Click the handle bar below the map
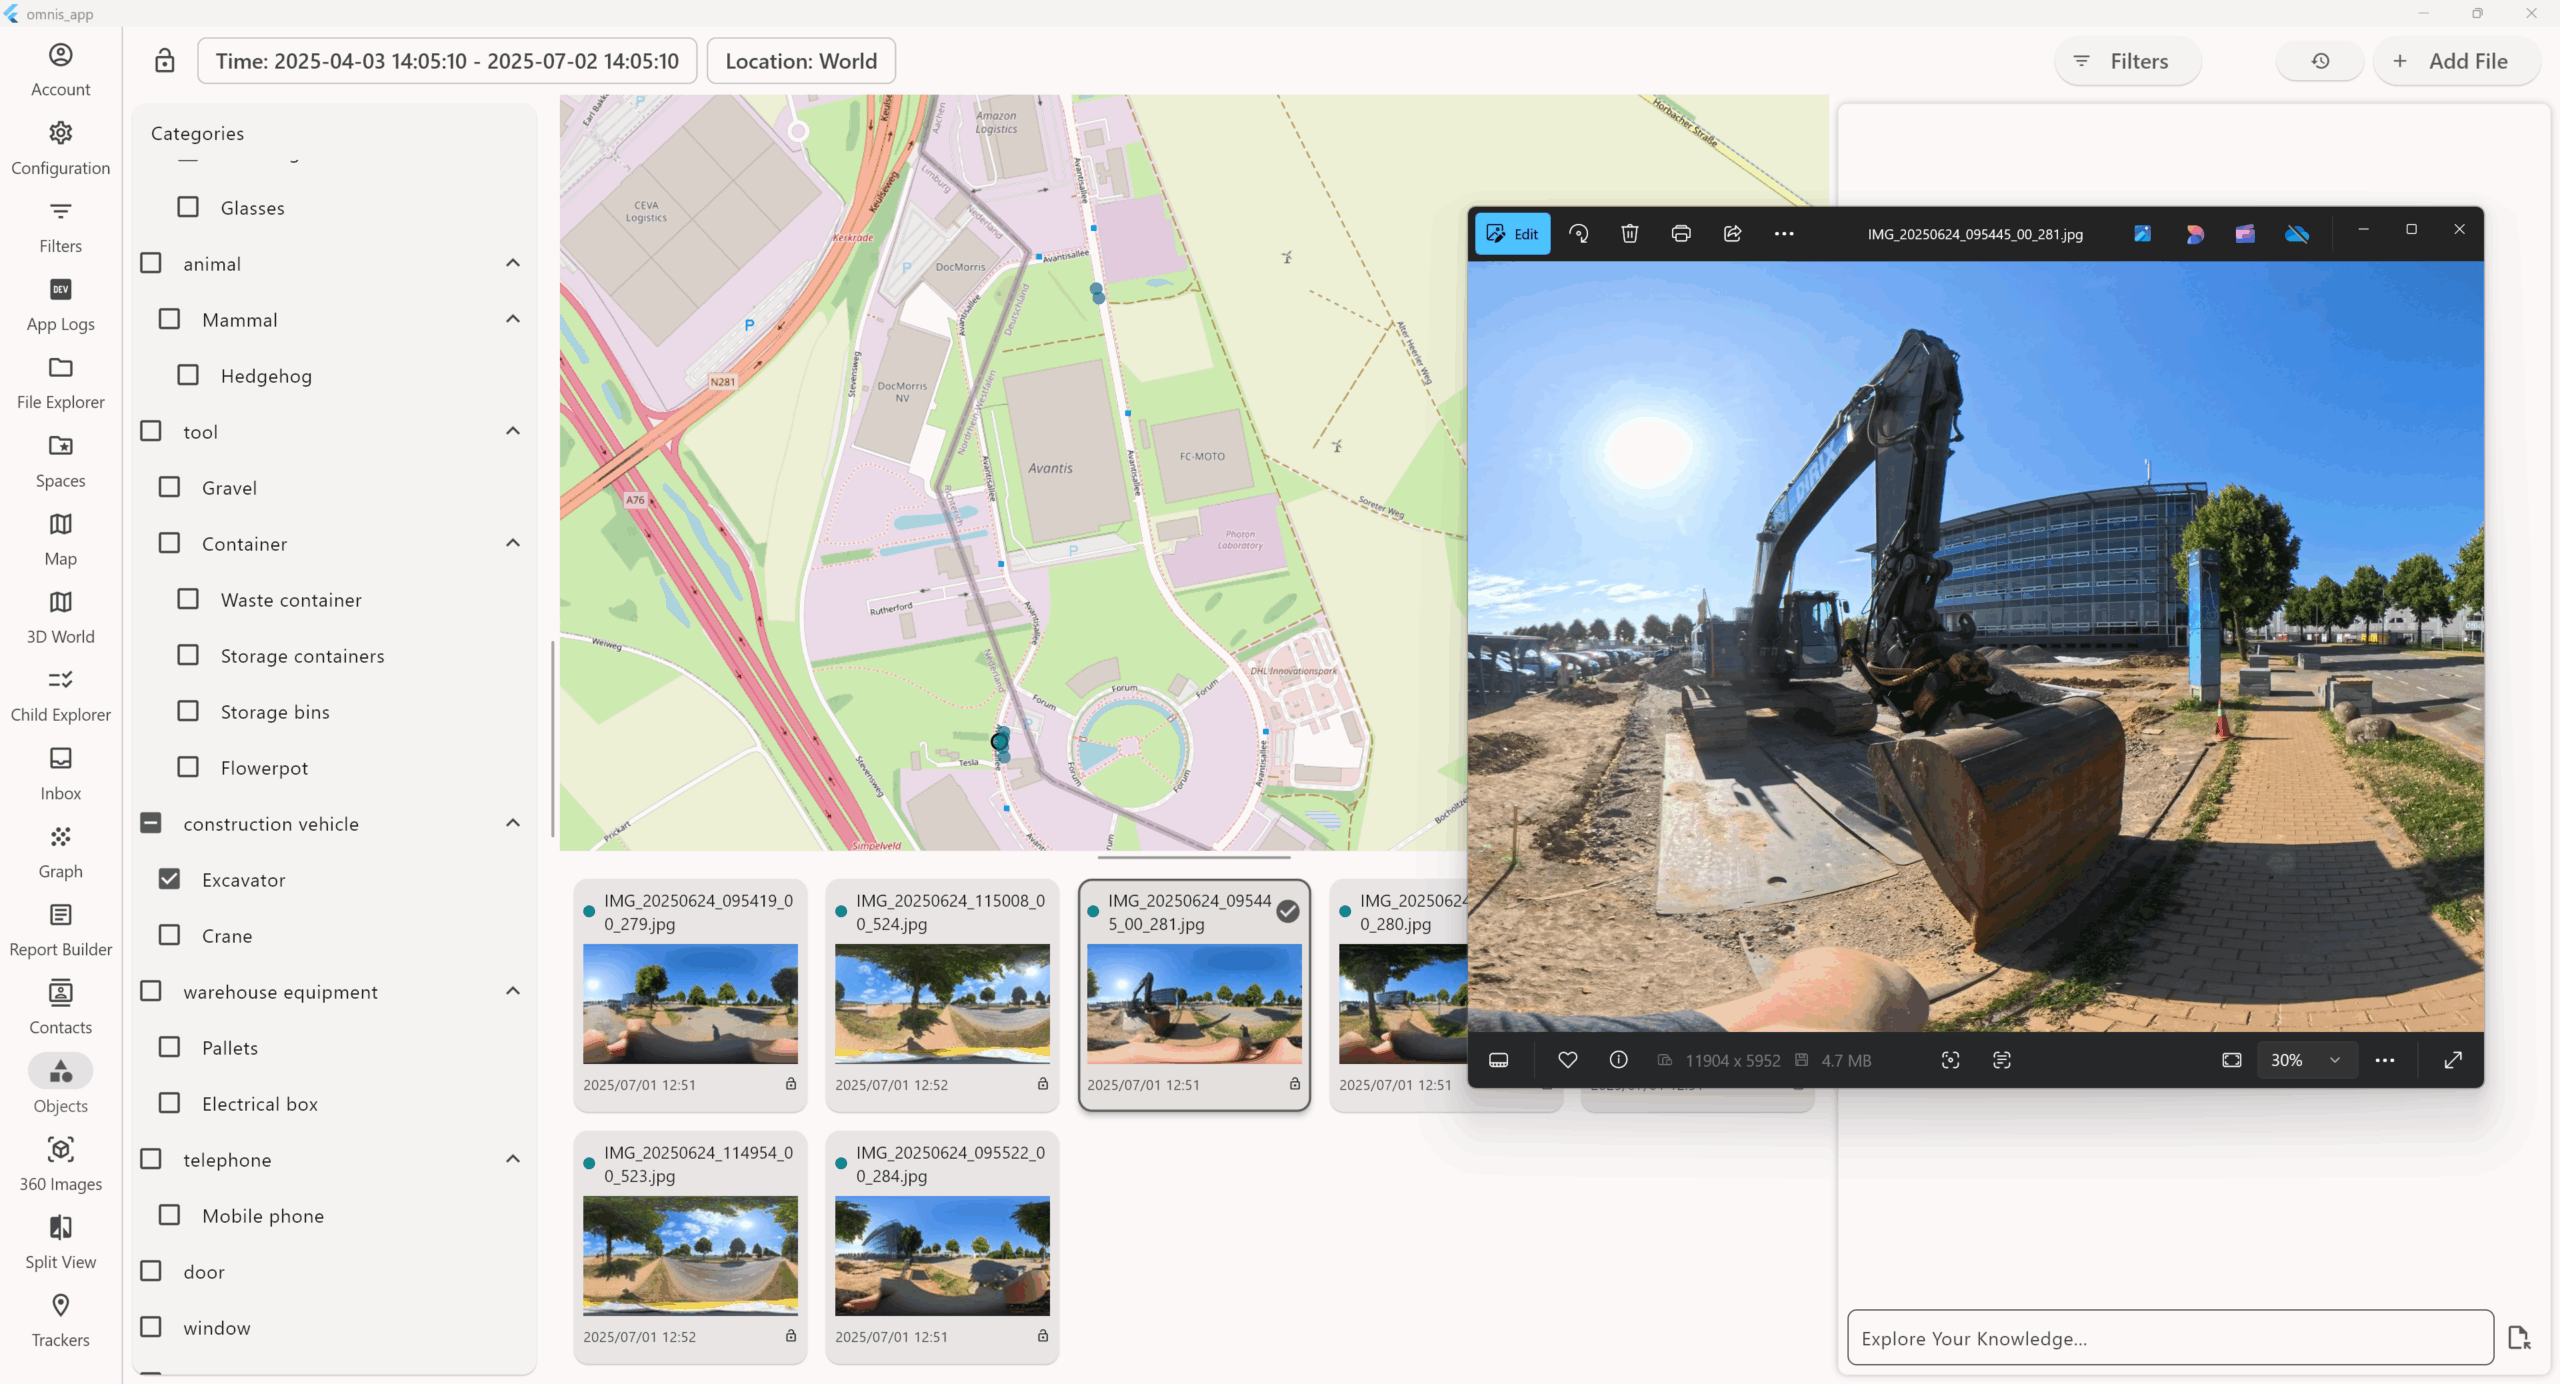 (1193, 857)
